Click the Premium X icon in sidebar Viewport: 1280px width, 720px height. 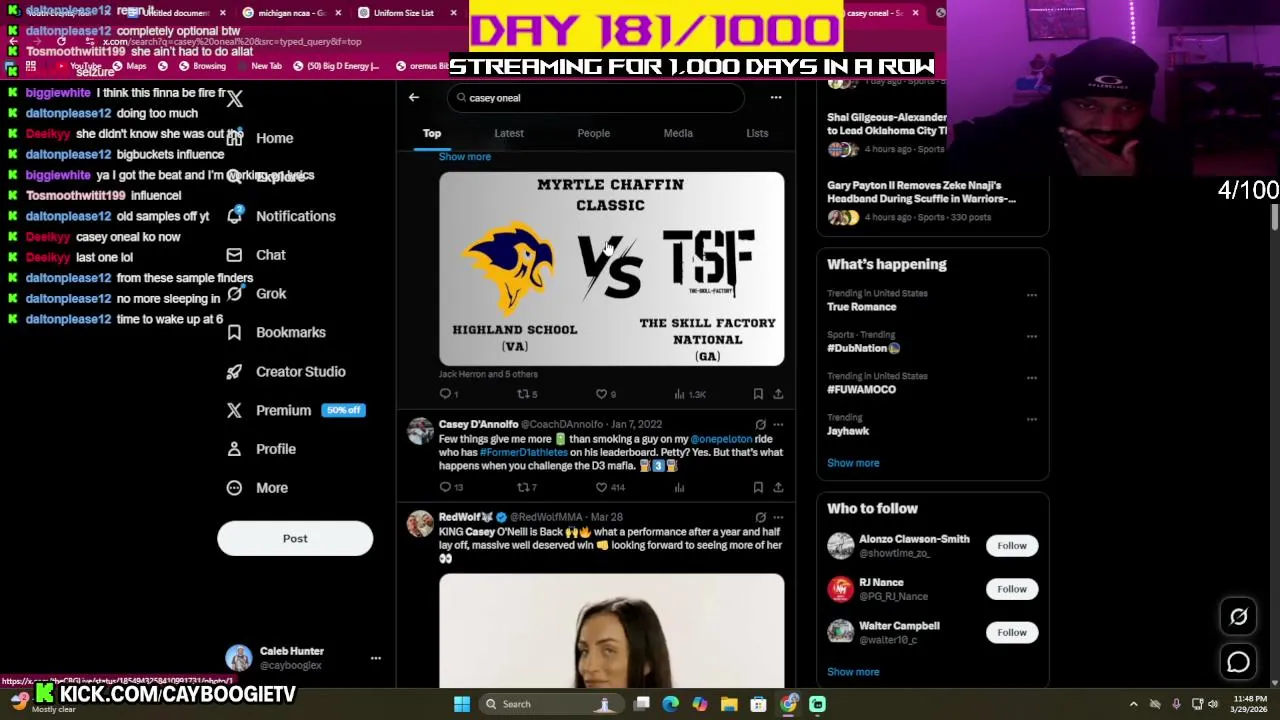234,410
